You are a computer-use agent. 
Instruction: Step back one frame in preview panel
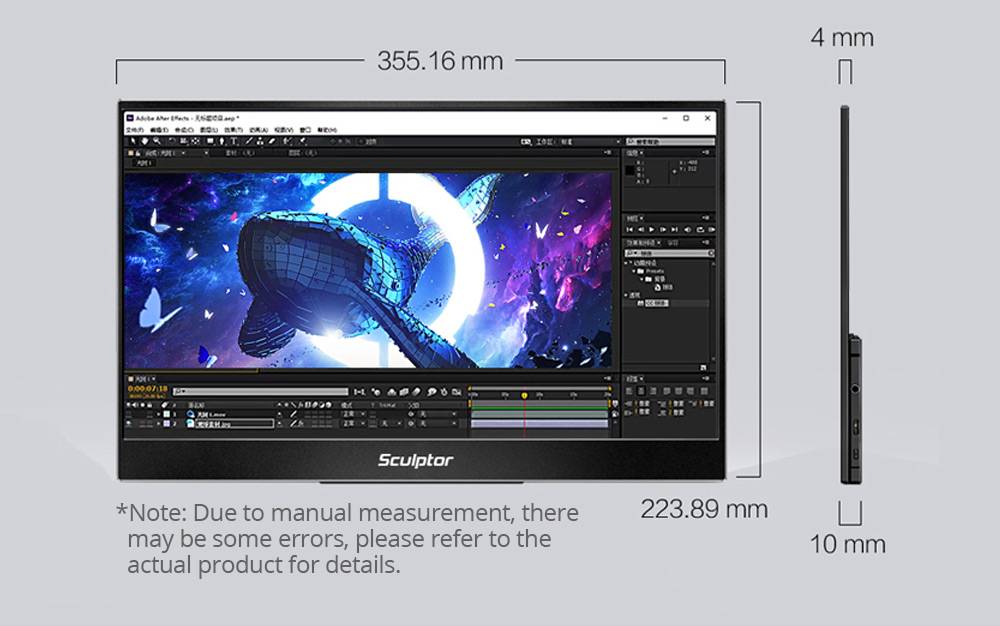coord(640,229)
